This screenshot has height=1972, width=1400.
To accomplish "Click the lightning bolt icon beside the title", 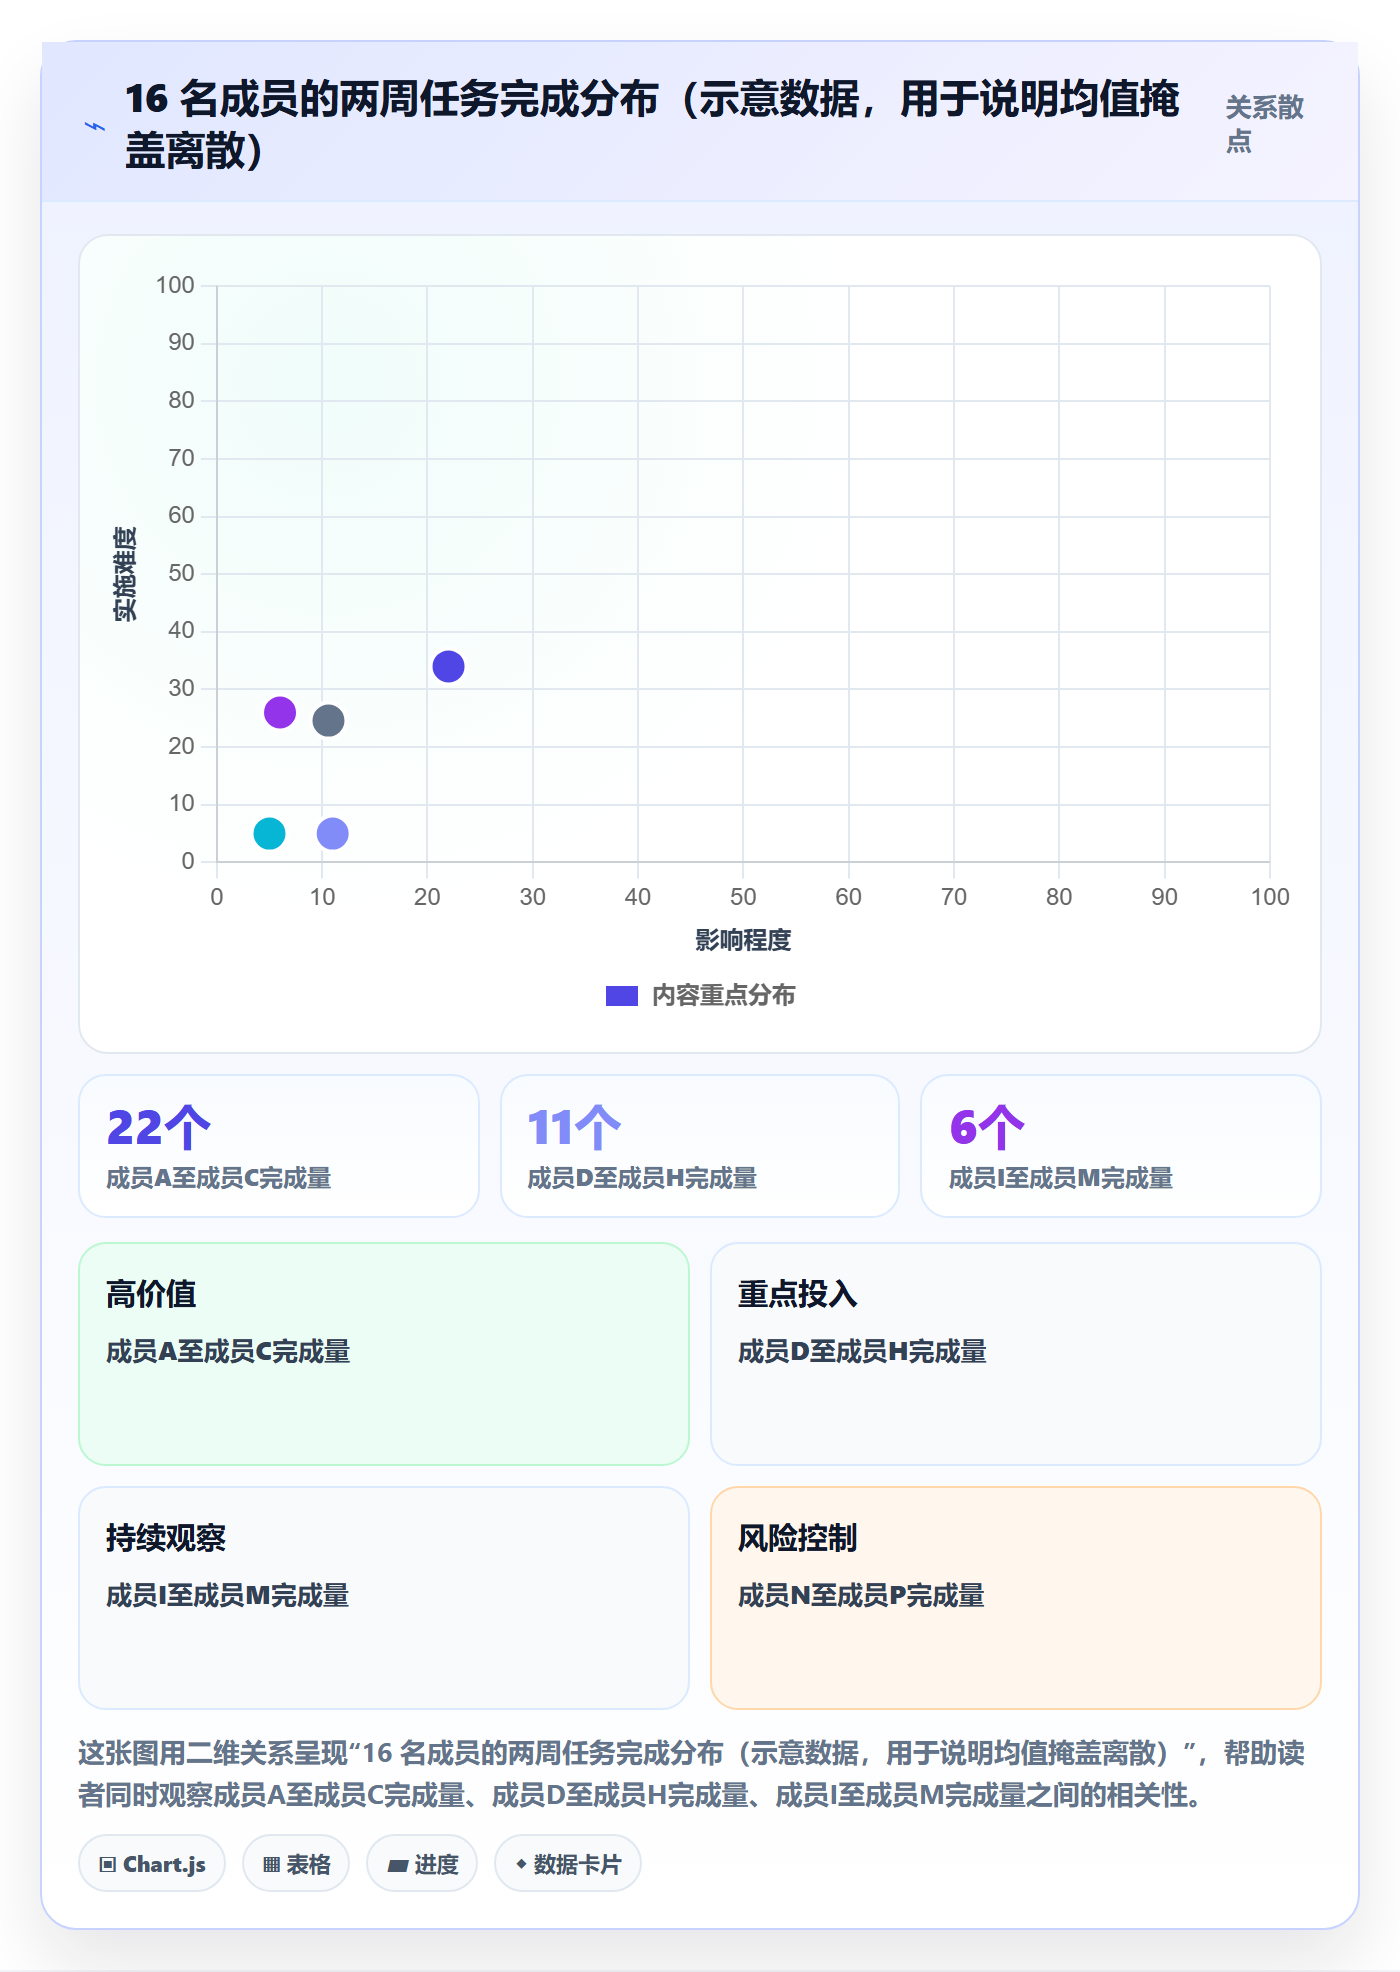I will coord(95,126).
